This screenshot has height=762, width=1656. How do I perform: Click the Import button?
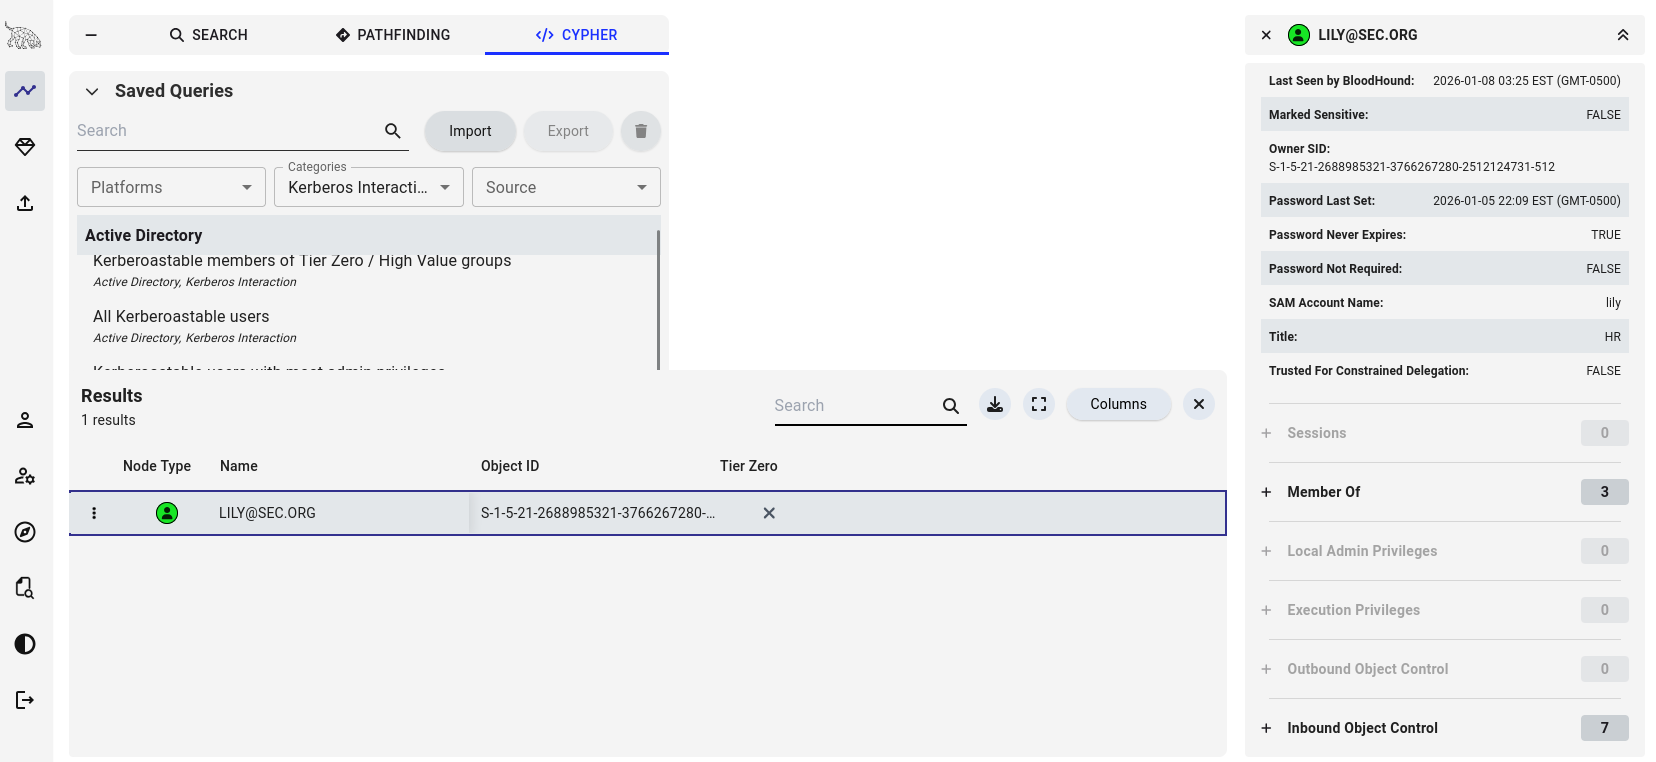tap(470, 131)
